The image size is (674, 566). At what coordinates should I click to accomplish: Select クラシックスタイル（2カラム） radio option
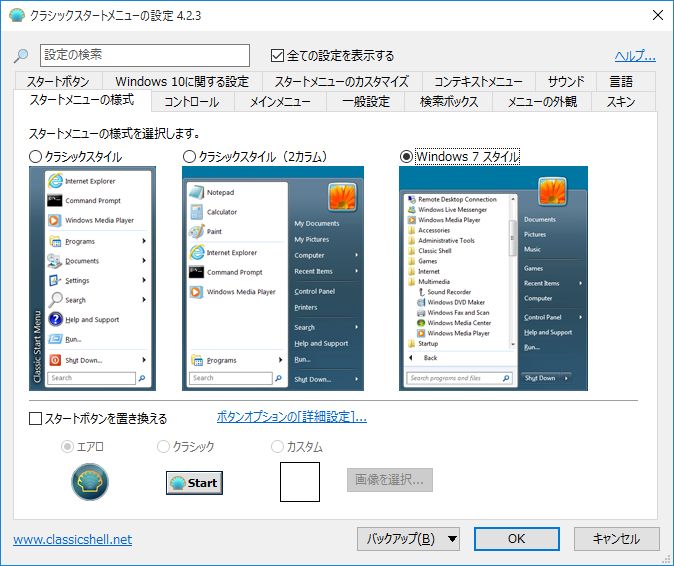pos(190,156)
